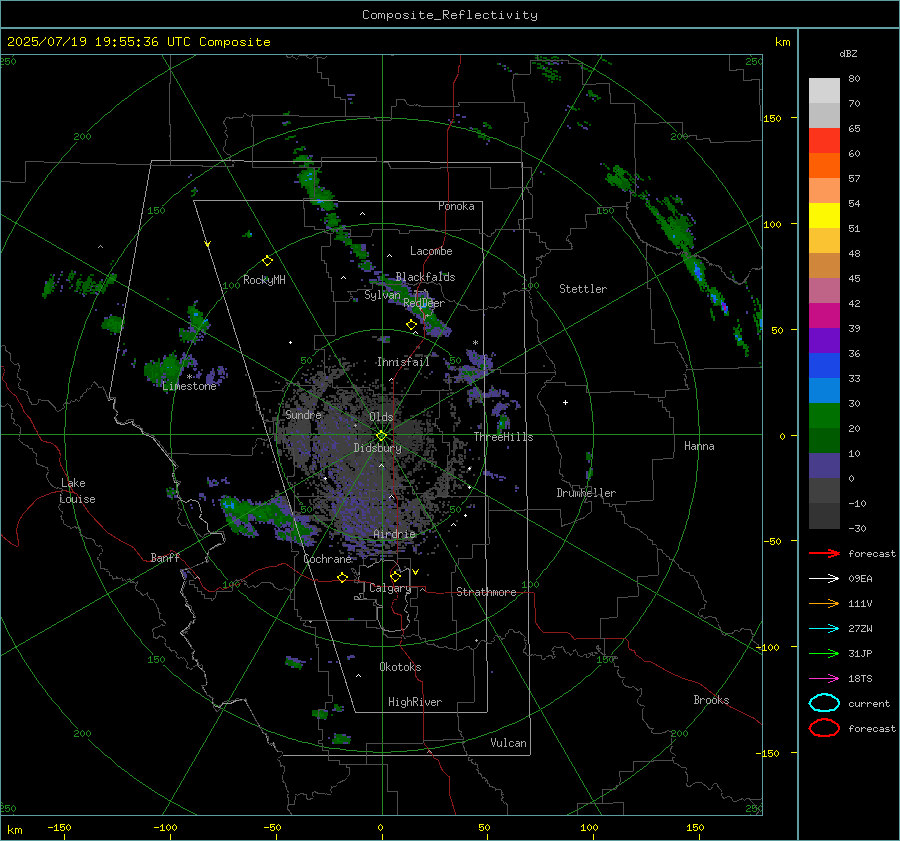Click the Lacombe city label
Viewport: 900px width, 841px height.
[x=431, y=251]
